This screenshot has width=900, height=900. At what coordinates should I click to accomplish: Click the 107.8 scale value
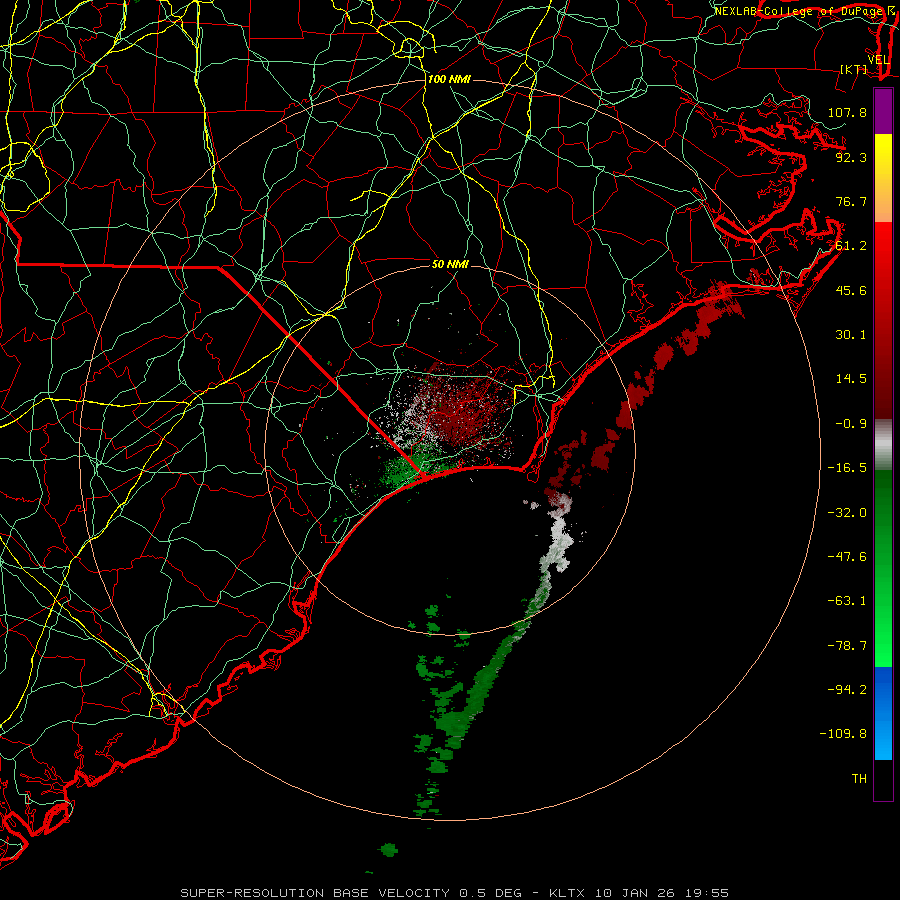tap(847, 112)
